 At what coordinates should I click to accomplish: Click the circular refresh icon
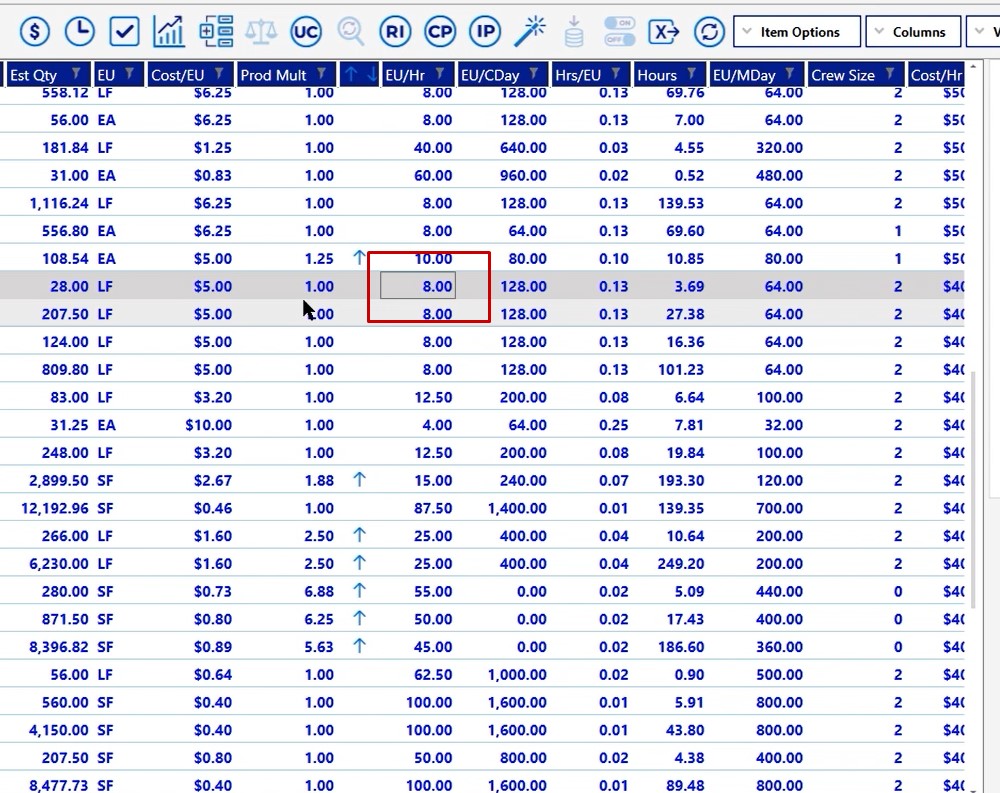pyautogui.click(x=709, y=32)
